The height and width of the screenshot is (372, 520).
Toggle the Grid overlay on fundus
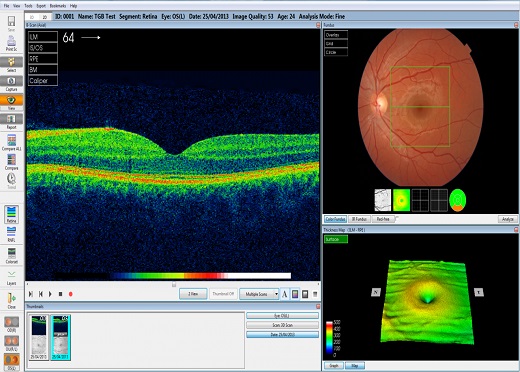click(336, 44)
